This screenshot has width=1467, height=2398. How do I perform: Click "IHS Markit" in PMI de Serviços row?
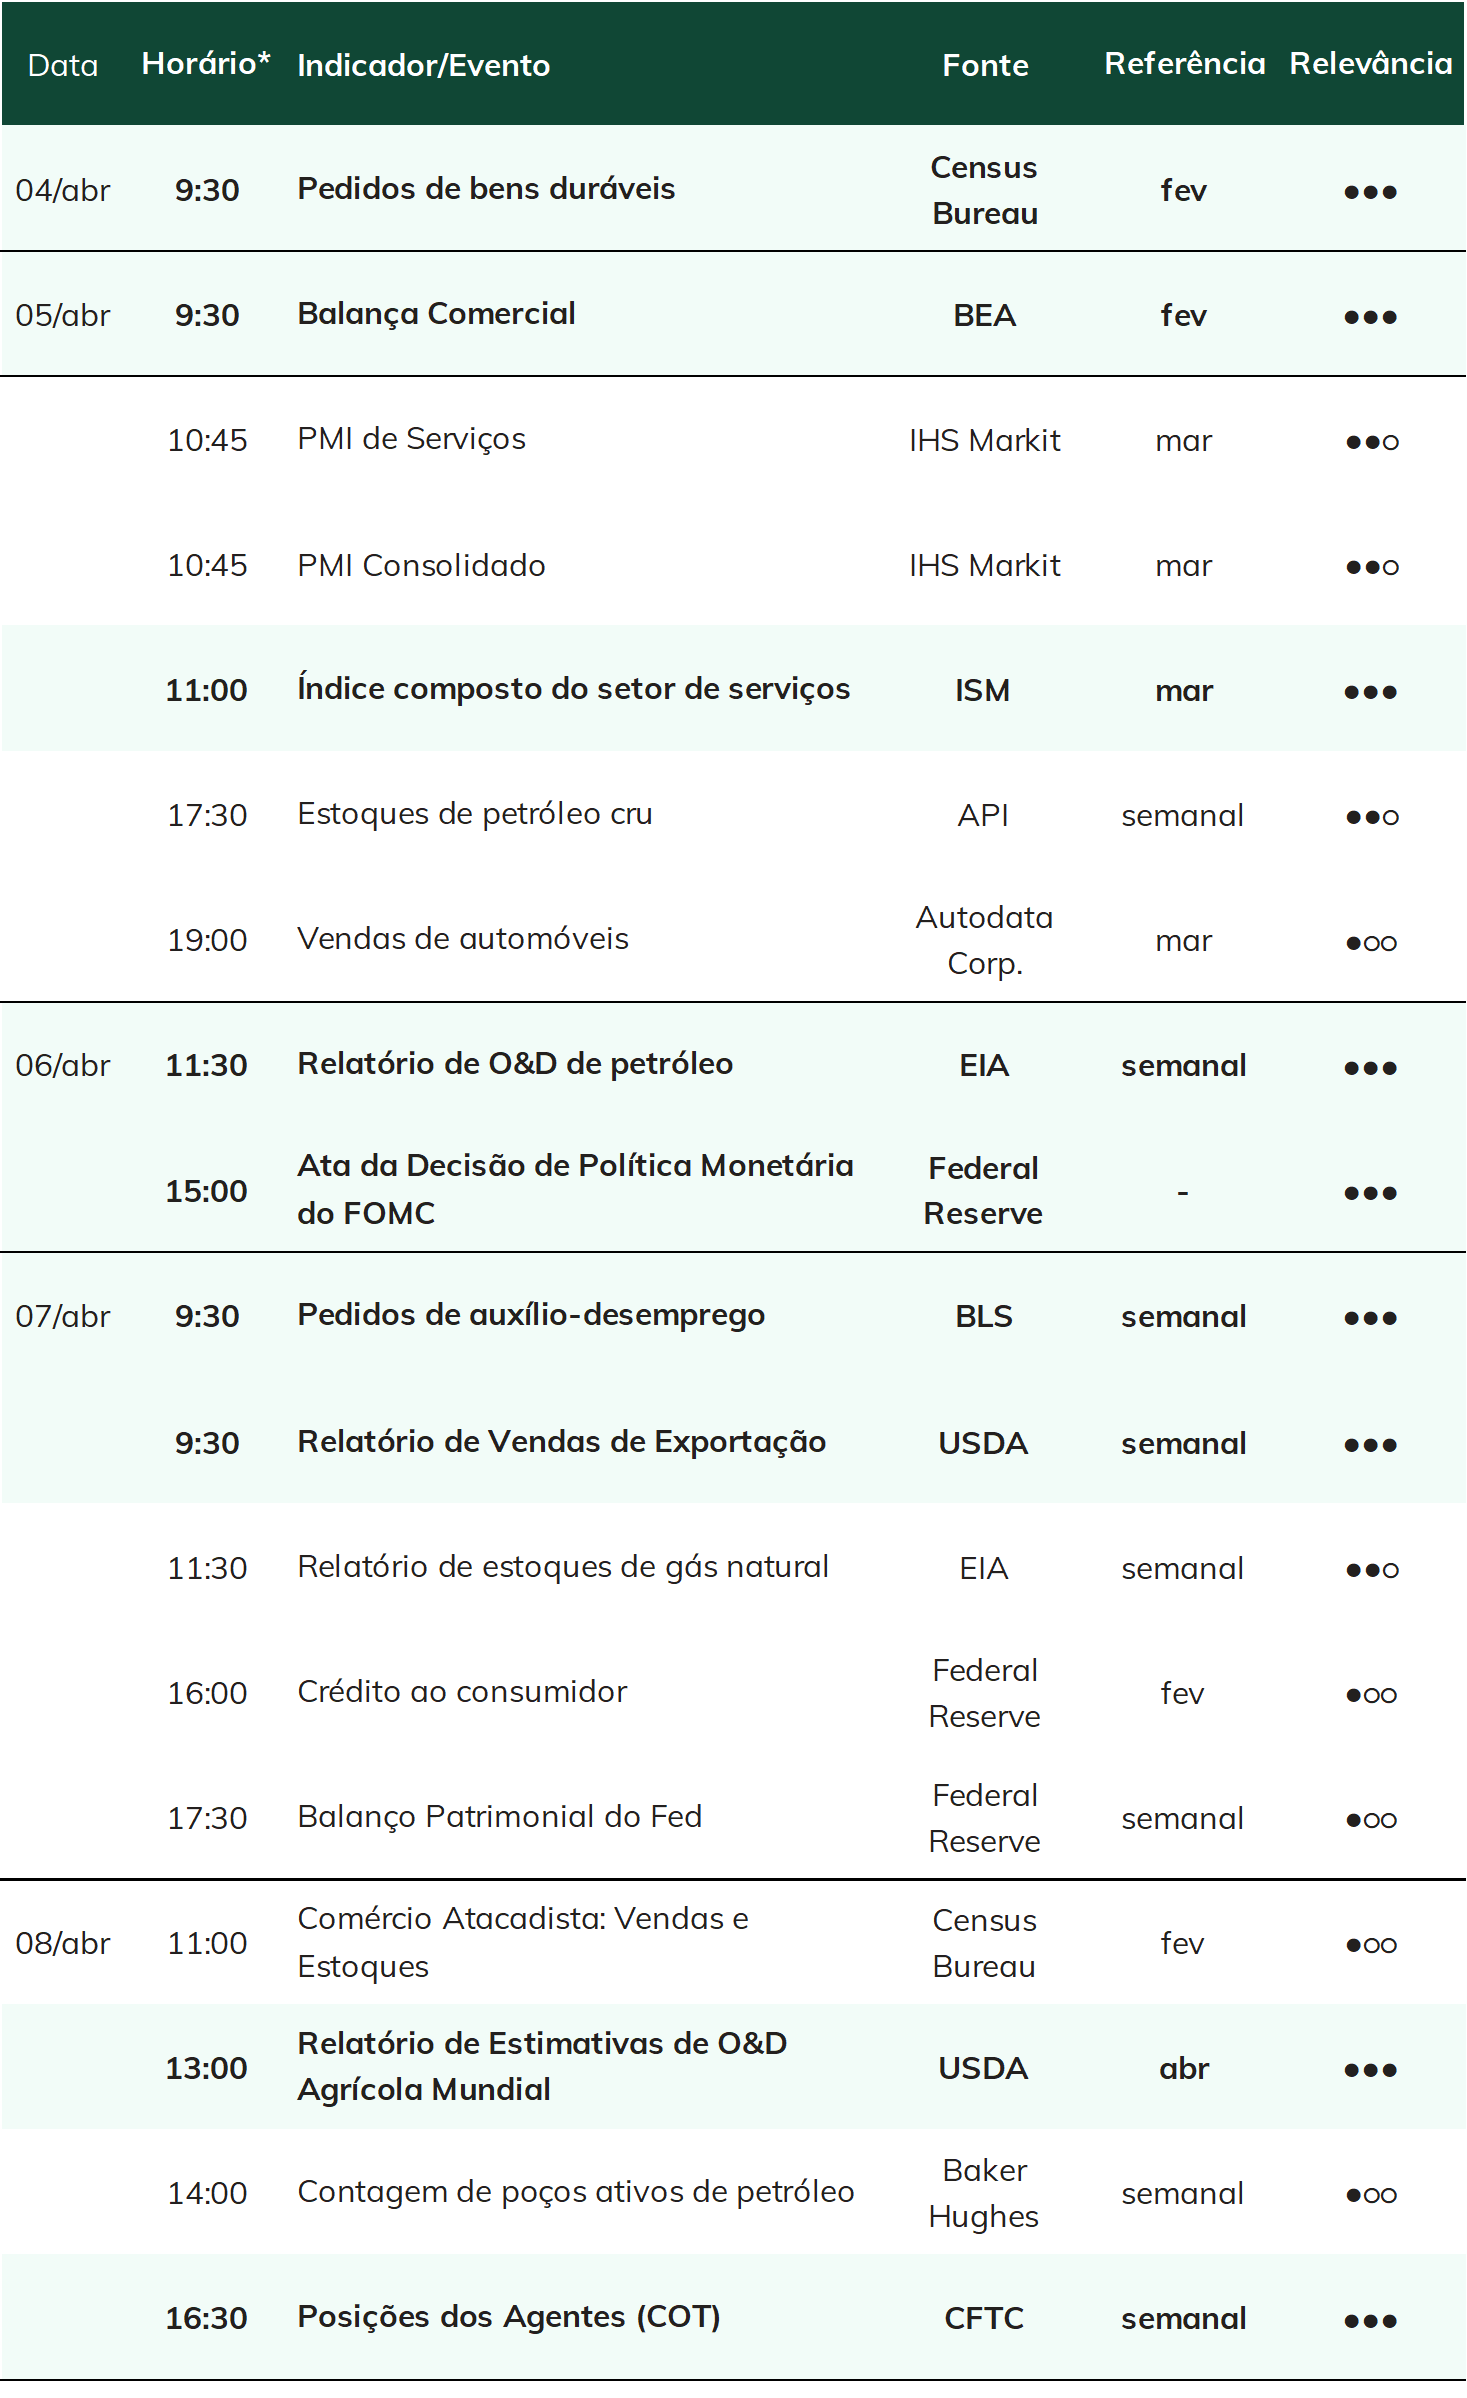tap(985, 440)
